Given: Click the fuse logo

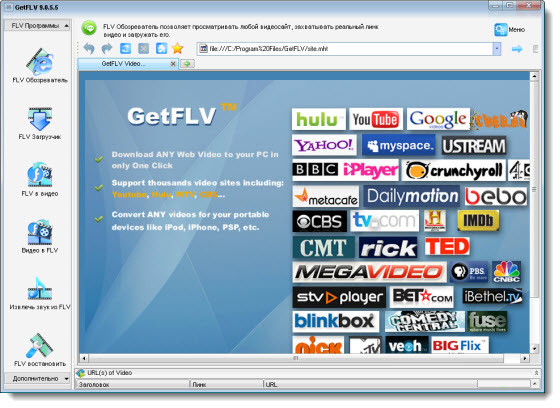Looking at the screenshot, I should tap(487, 322).
